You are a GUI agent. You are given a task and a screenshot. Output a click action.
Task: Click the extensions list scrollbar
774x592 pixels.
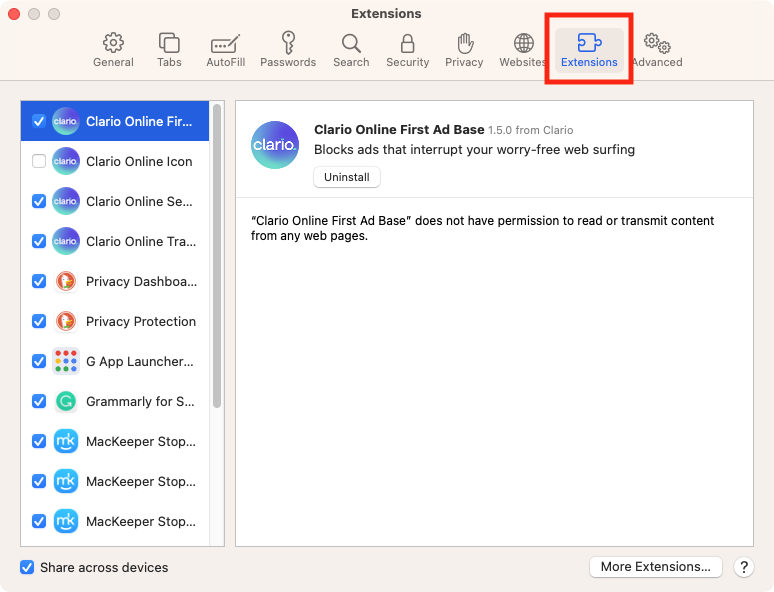(x=217, y=256)
